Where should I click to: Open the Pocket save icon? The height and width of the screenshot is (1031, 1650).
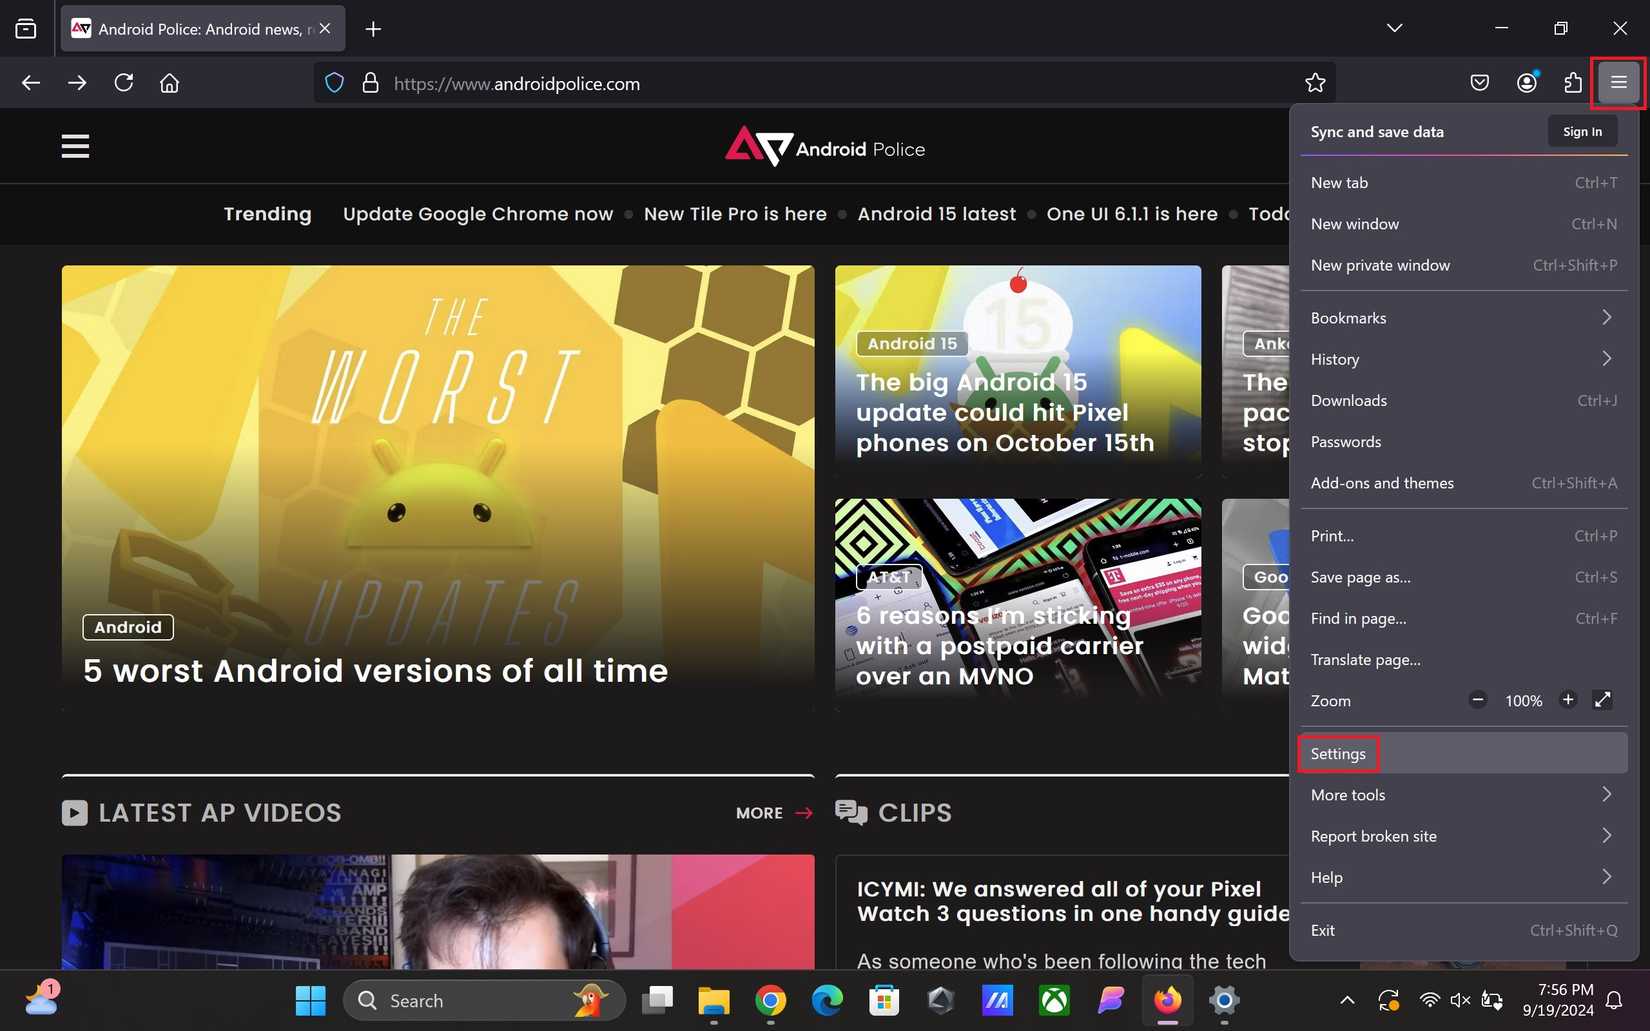(x=1480, y=83)
